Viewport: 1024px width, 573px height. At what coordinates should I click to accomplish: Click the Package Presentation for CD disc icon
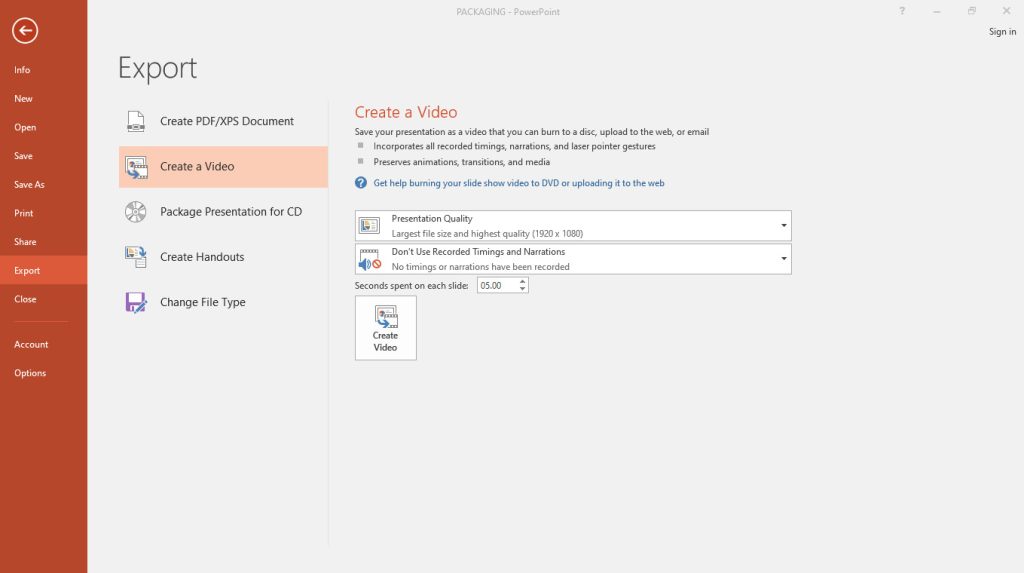[136, 212]
